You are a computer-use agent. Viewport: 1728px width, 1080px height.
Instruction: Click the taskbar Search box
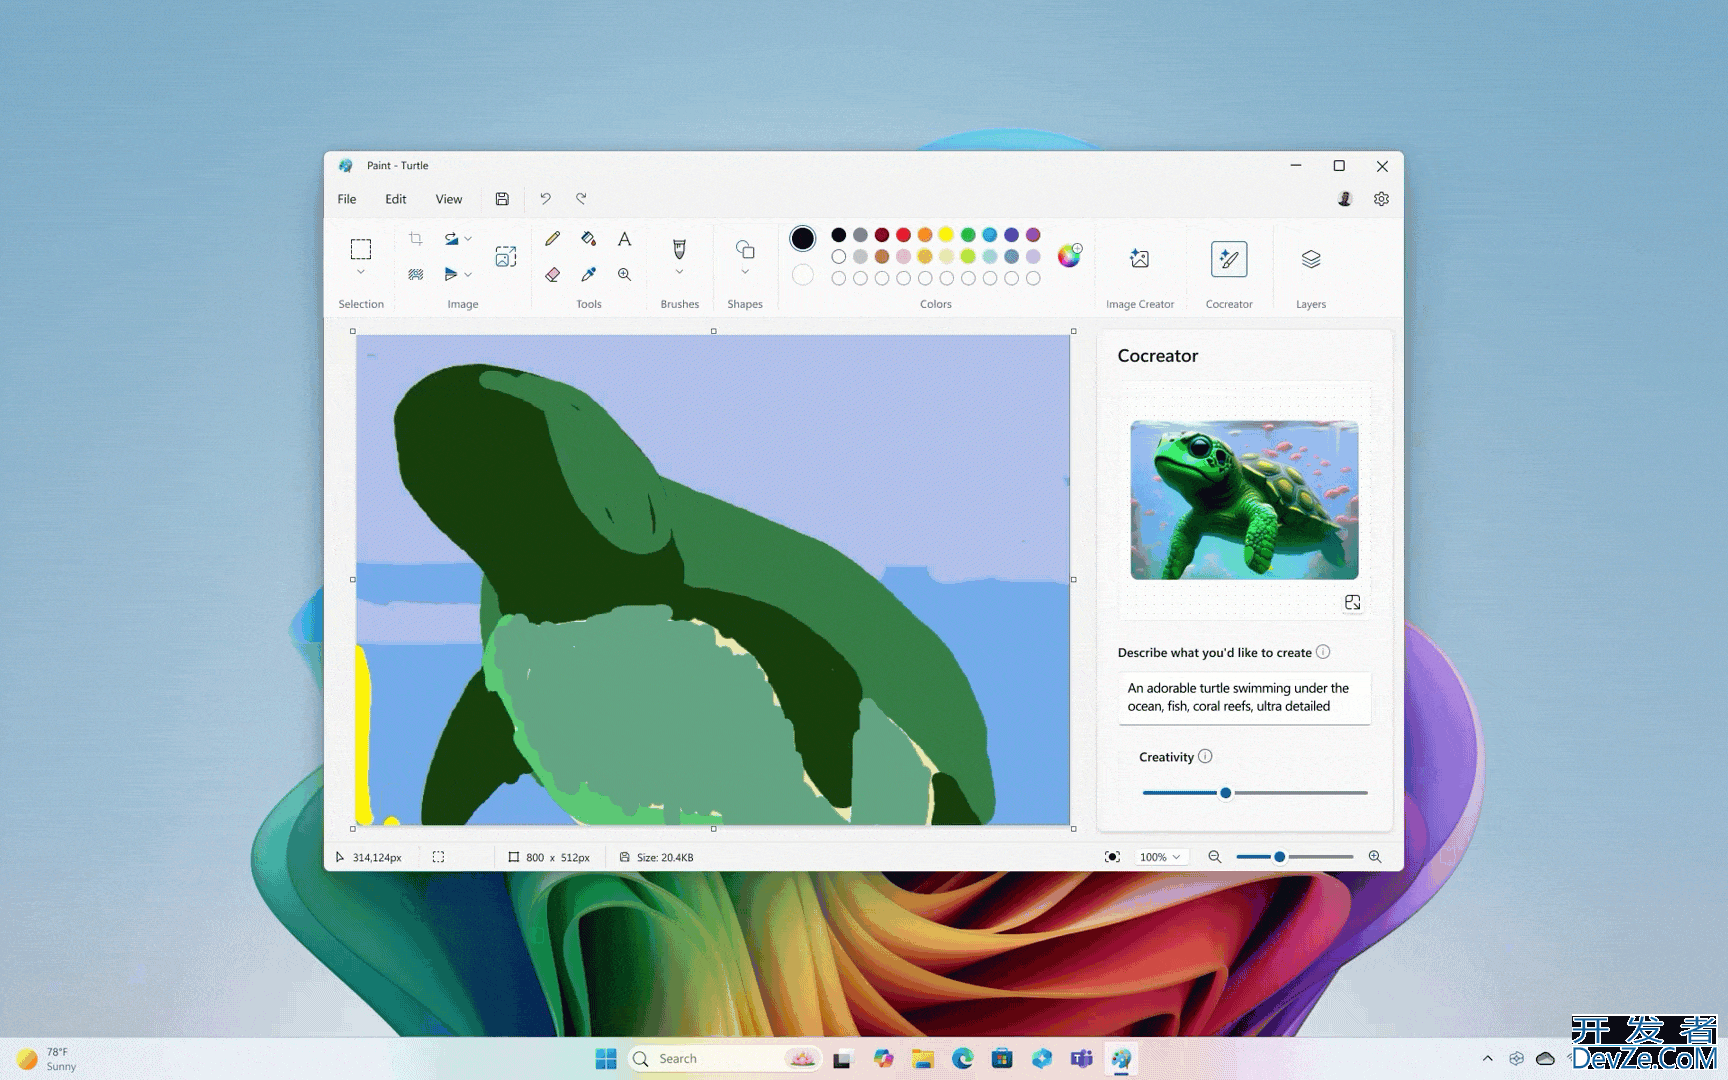[725, 1059]
